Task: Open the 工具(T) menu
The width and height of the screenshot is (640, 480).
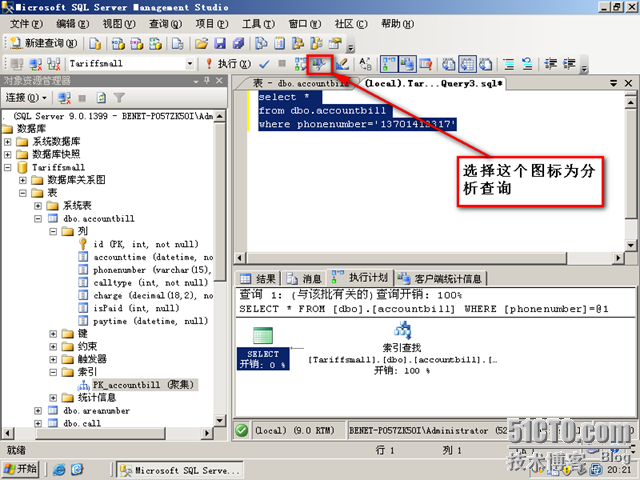Action: tap(258, 24)
